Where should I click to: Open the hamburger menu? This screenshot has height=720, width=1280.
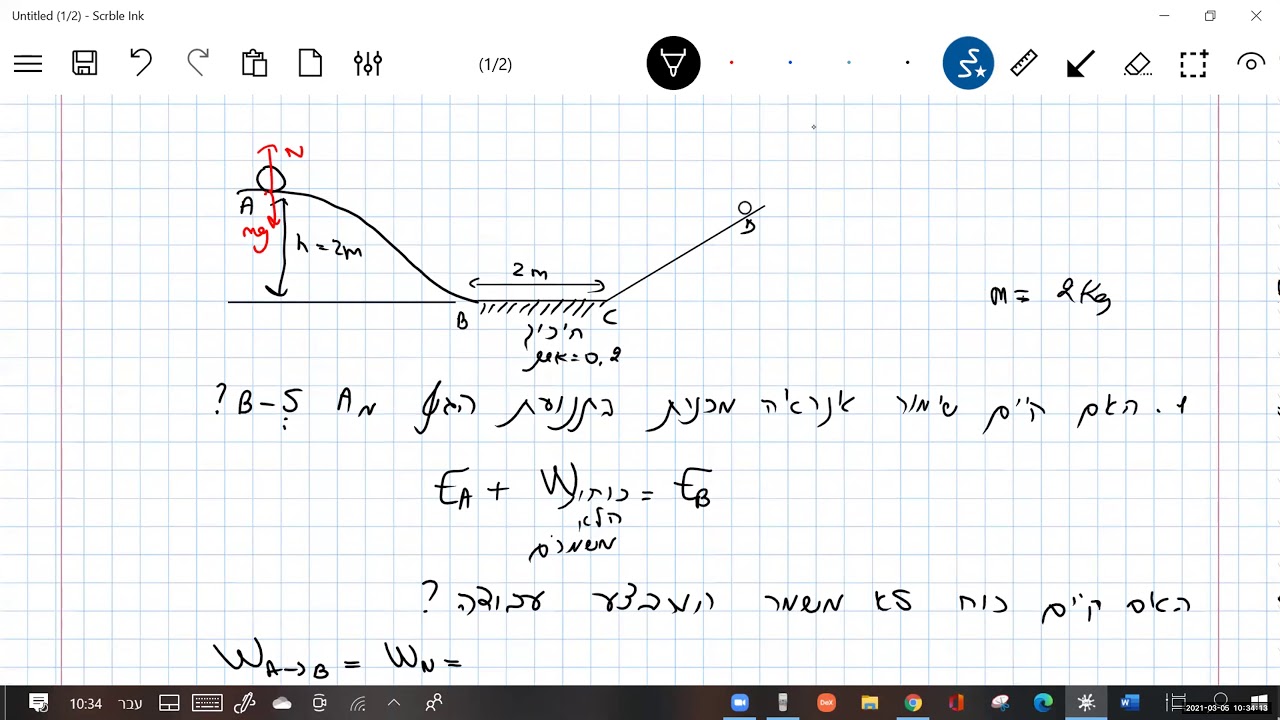28,64
